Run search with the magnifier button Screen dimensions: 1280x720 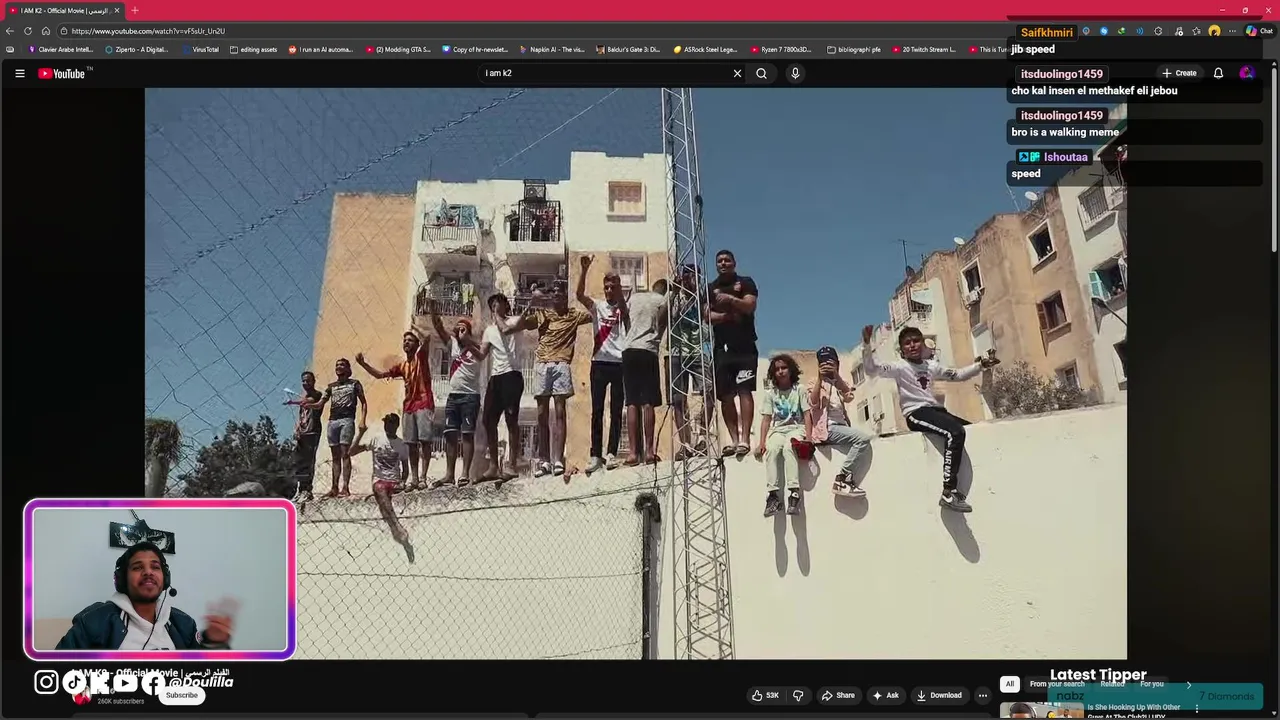tap(761, 73)
